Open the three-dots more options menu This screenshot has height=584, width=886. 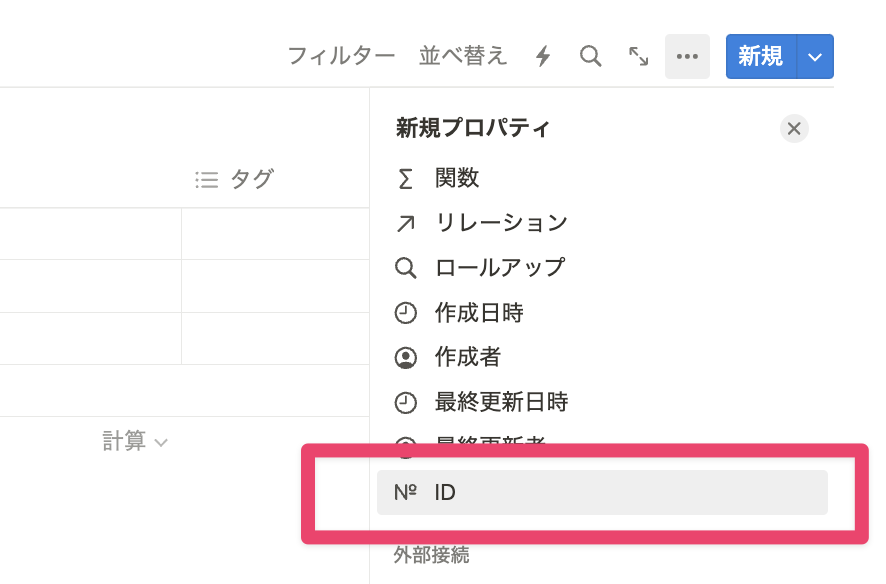coord(687,56)
